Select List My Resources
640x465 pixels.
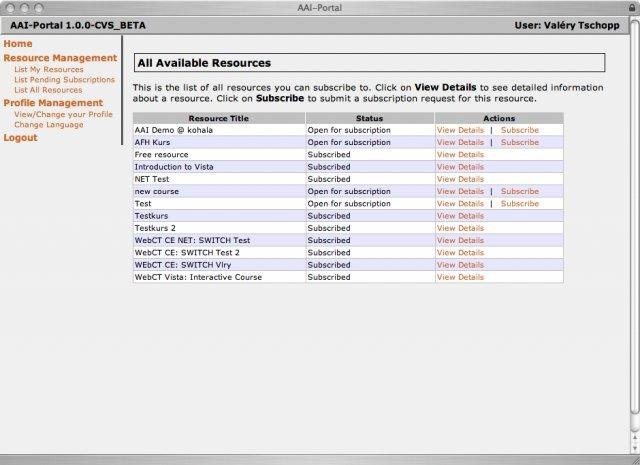pyautogui.click(x=49, y=69)
